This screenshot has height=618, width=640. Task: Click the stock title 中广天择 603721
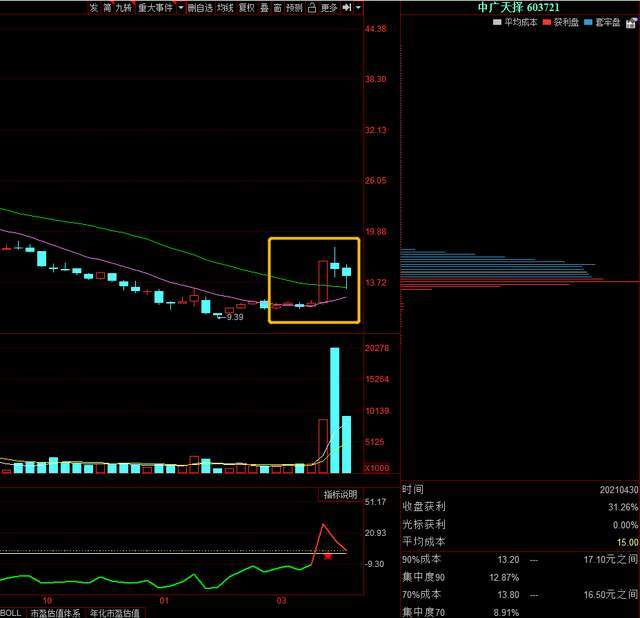pos(518,7)
